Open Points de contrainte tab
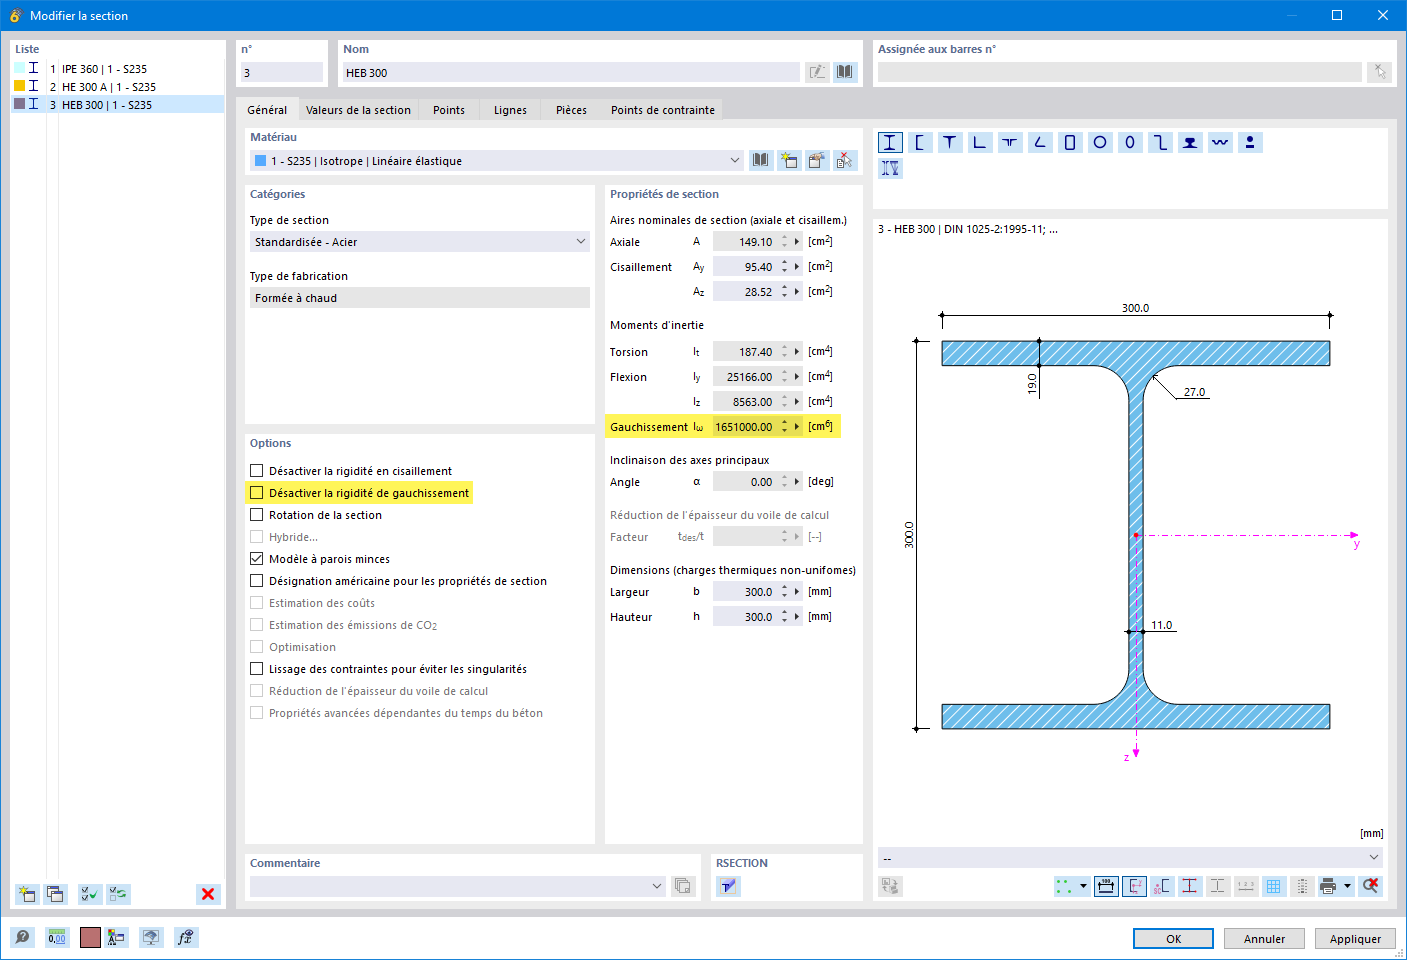This screenshot has height=960, width=1407. [x=663, y=110]
